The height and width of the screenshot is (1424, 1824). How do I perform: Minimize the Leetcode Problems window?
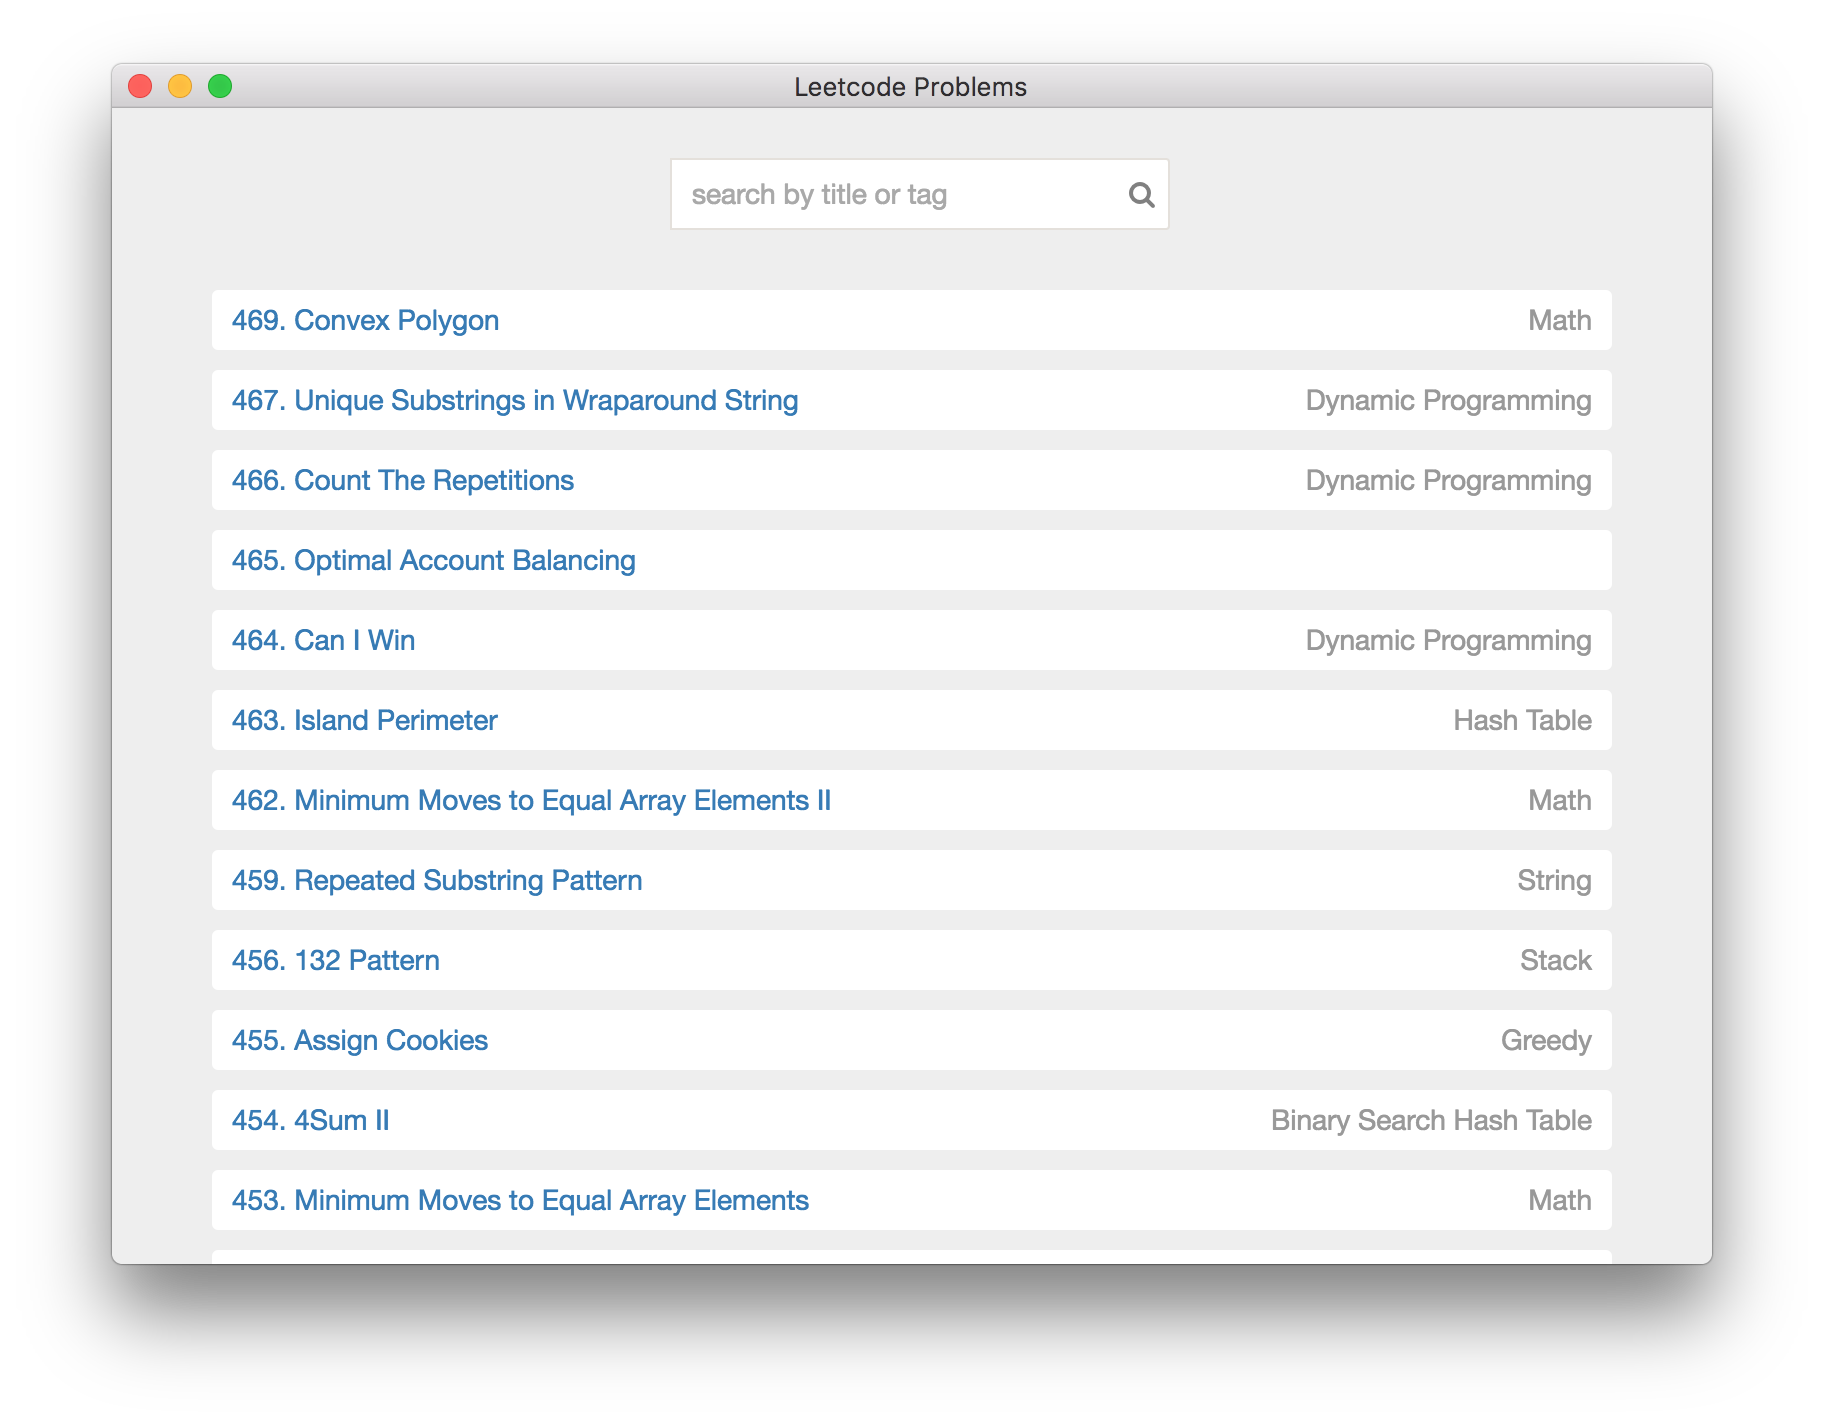pos(180,86)
